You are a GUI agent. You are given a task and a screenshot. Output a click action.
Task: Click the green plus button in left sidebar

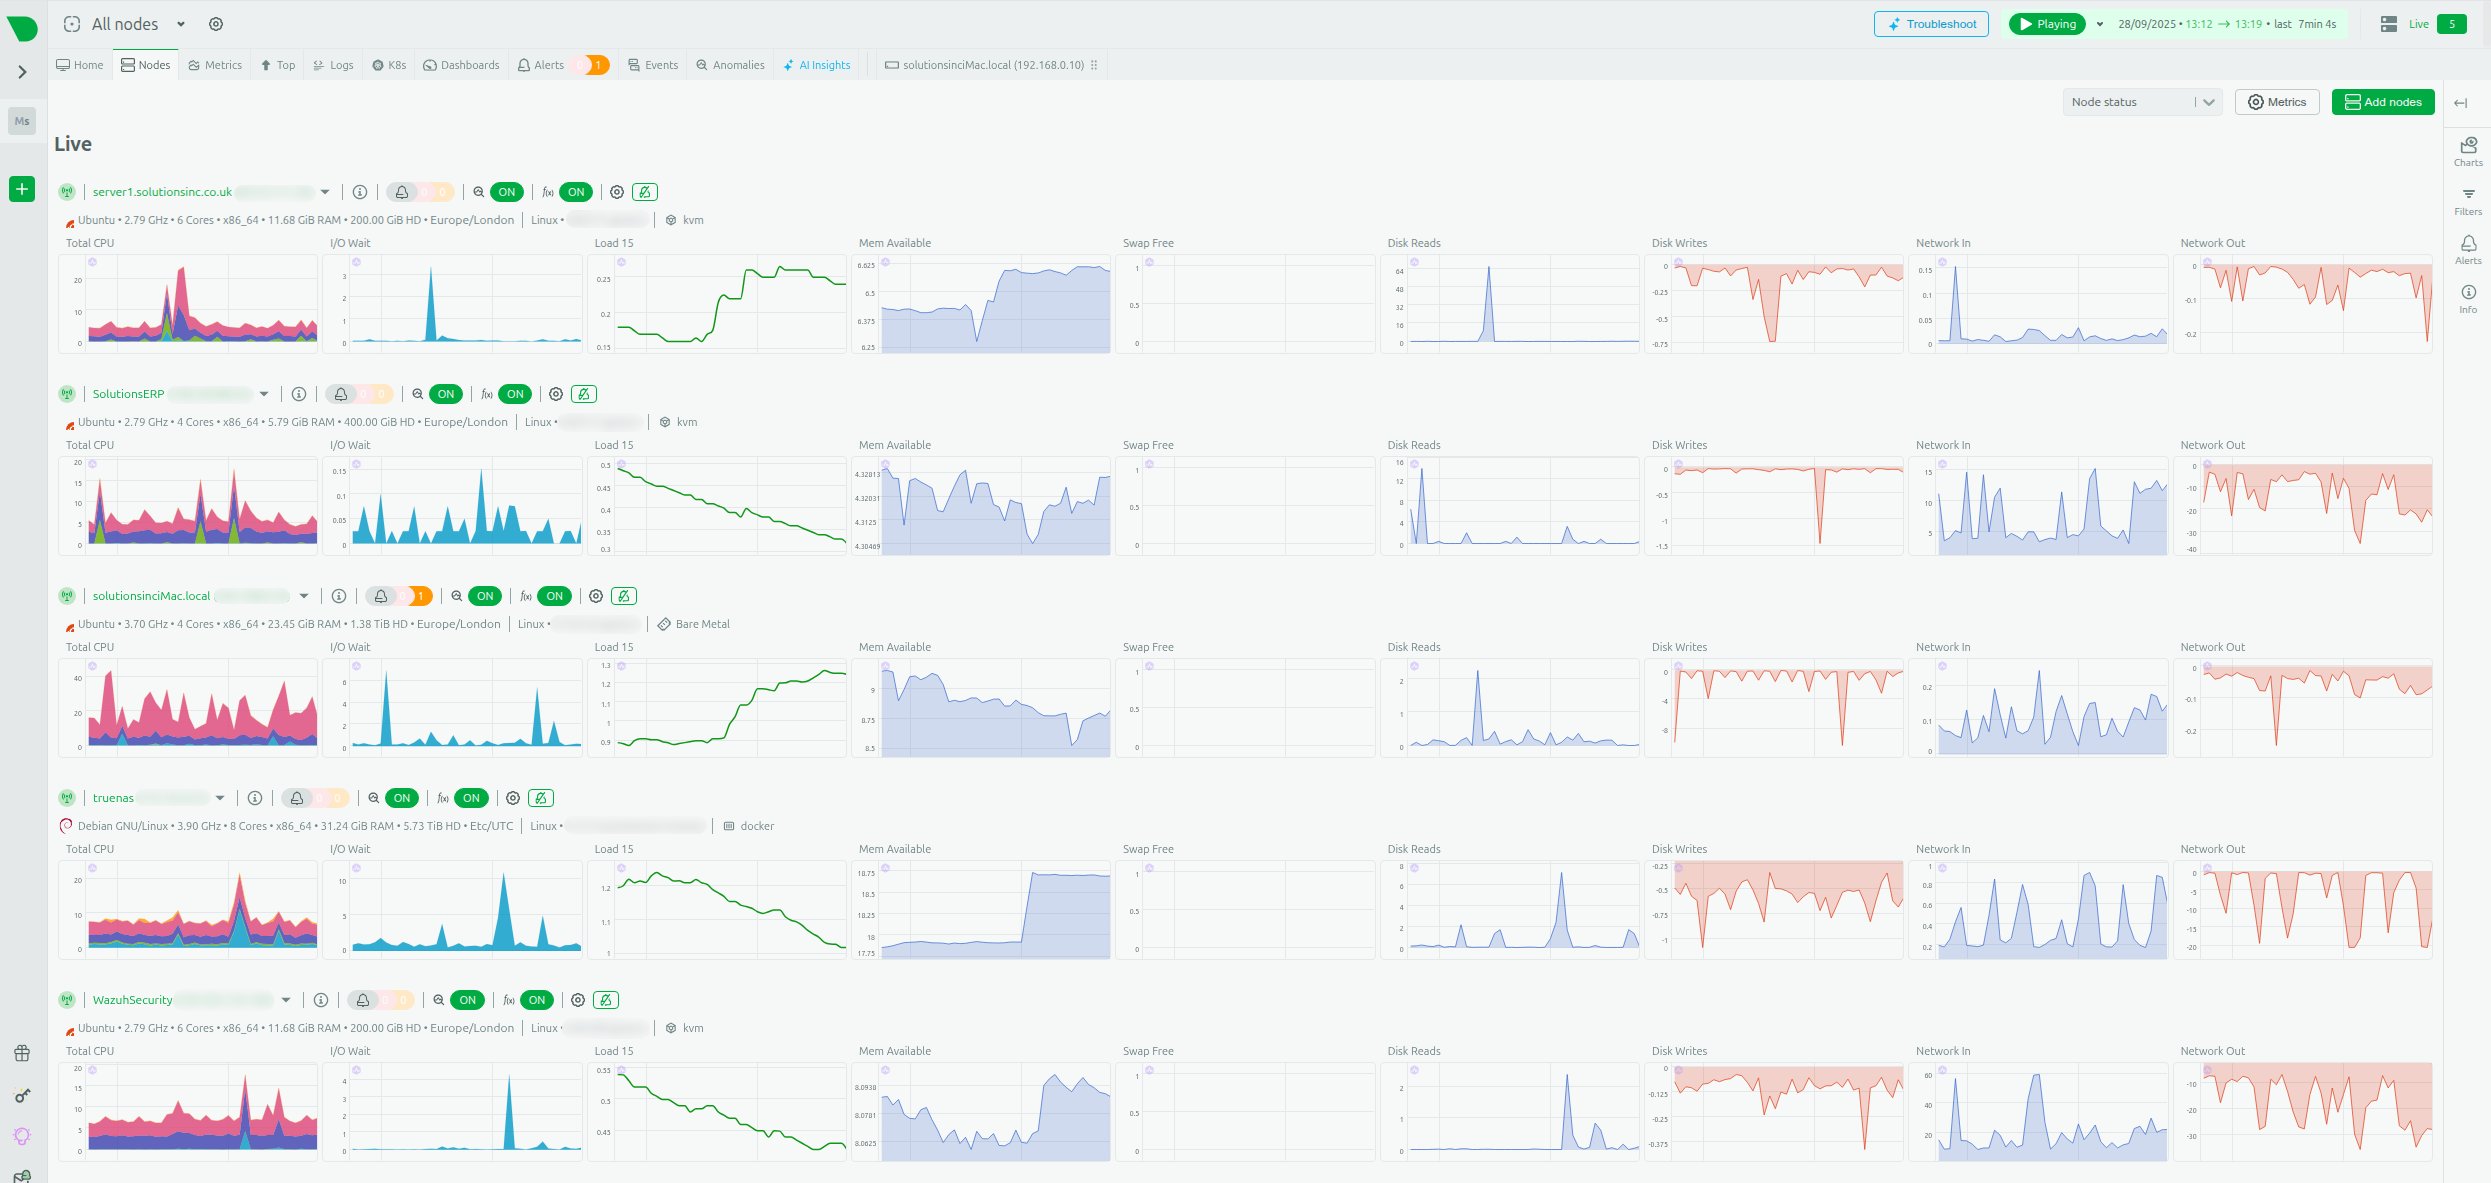point(22,189)
